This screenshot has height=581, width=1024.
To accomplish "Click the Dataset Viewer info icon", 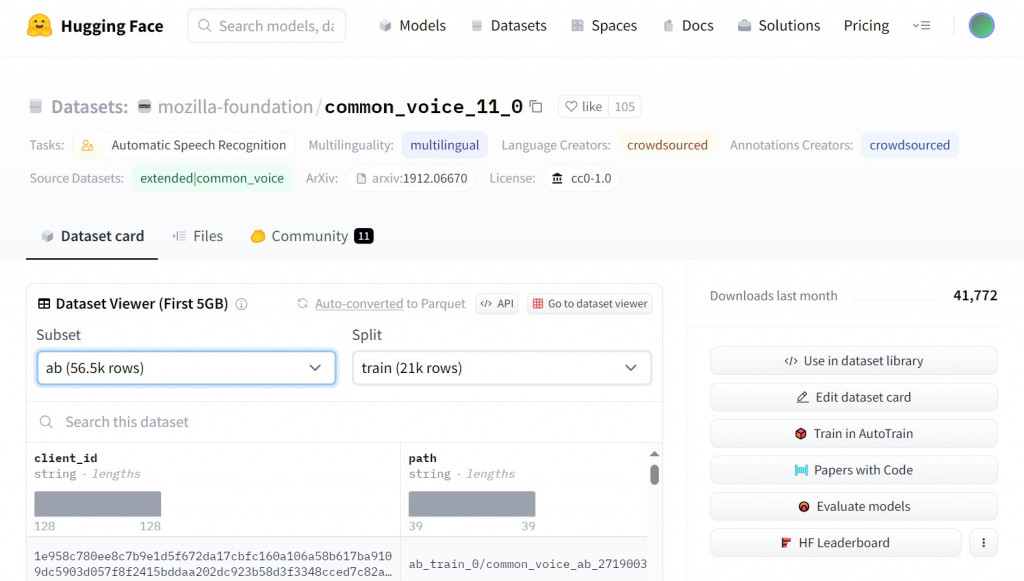I will point(241,304).
